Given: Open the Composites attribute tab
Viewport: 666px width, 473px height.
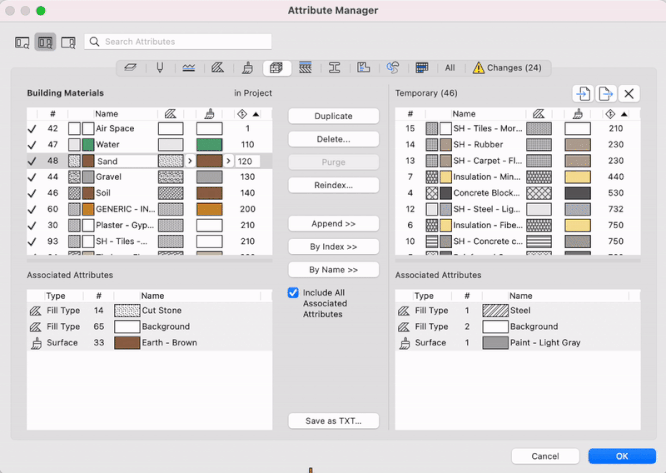Looking at the screenshot, I should [x=305, y=68].
